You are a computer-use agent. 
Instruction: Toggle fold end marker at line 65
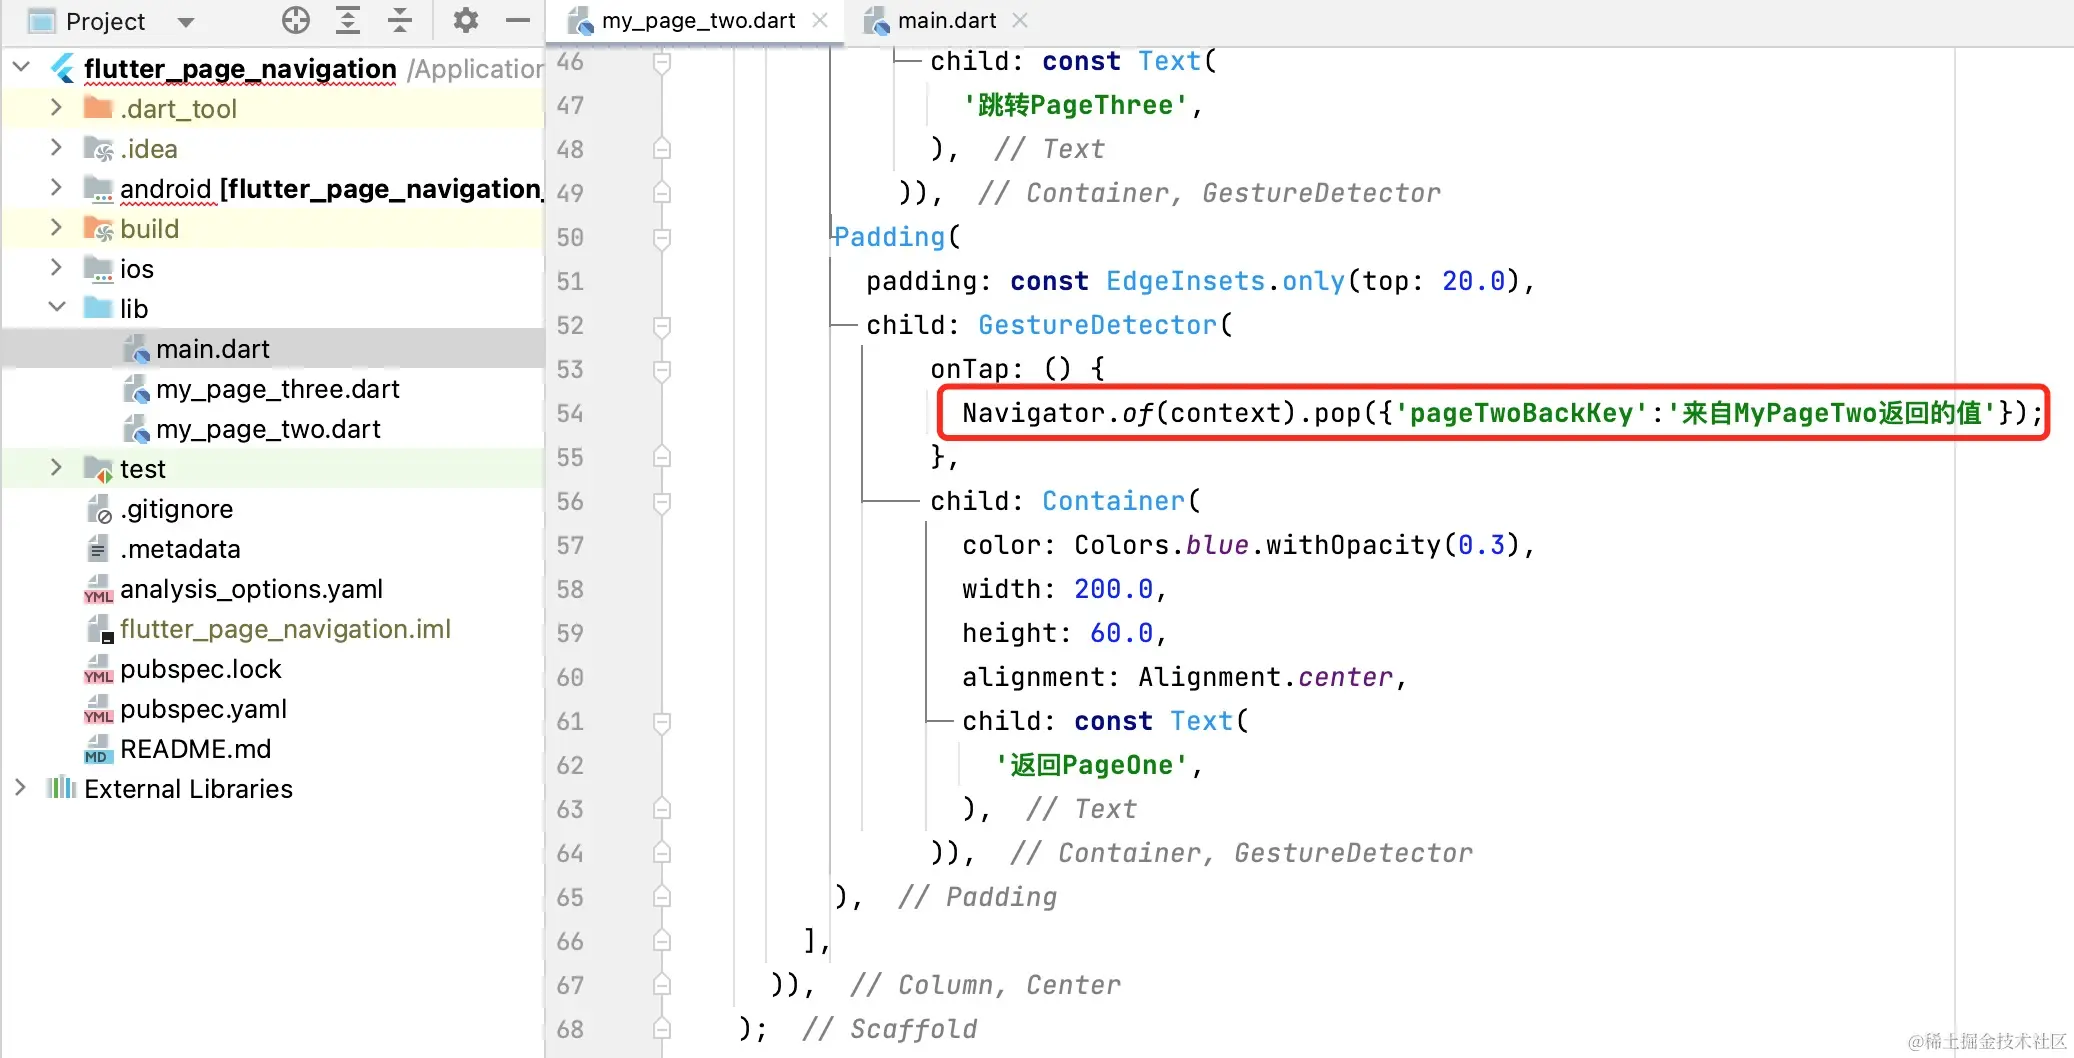661,897
